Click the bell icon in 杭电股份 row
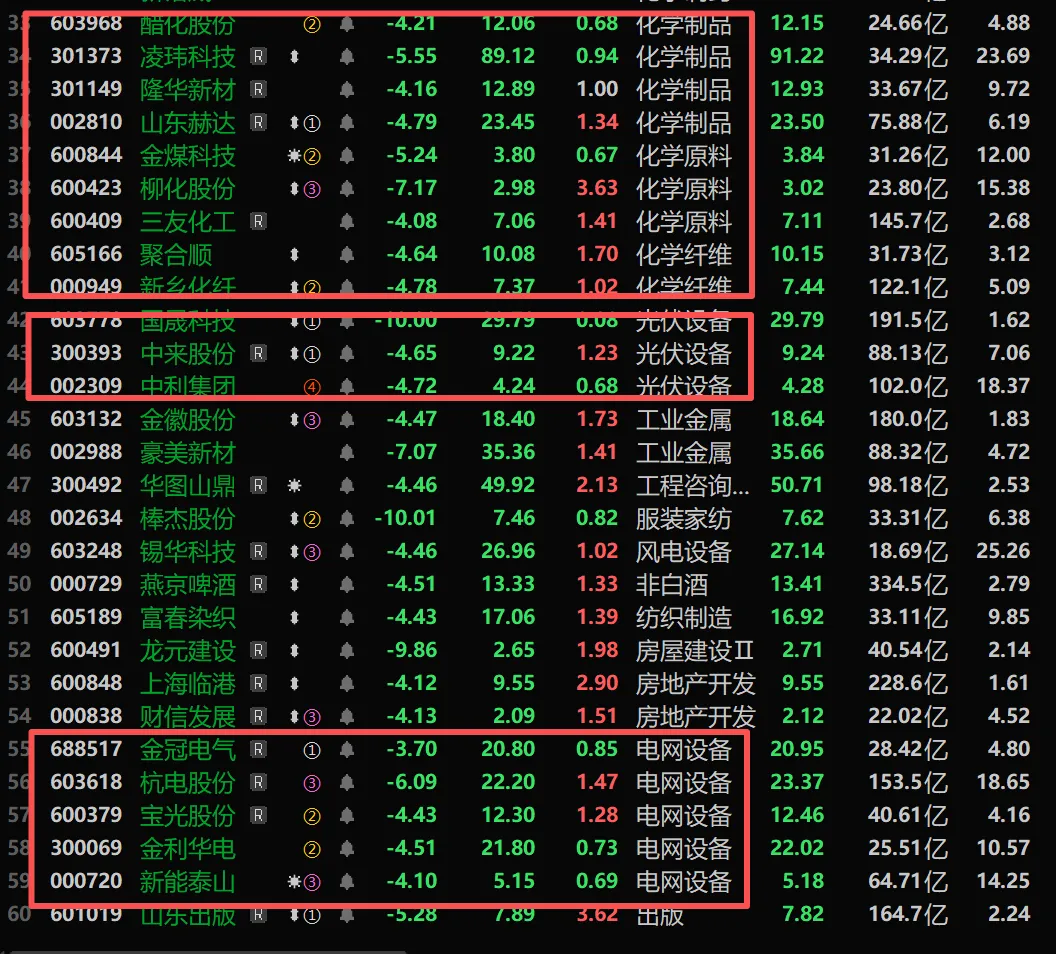The image size is (1056, 954). [x=347, y=782]
